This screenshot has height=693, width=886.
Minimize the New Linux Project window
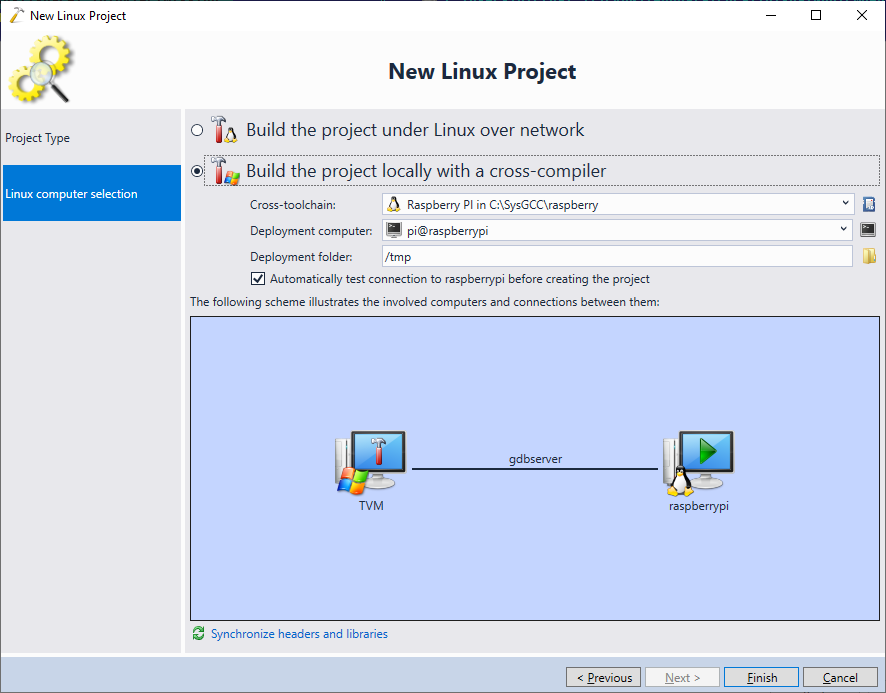[x=771, y=15]
